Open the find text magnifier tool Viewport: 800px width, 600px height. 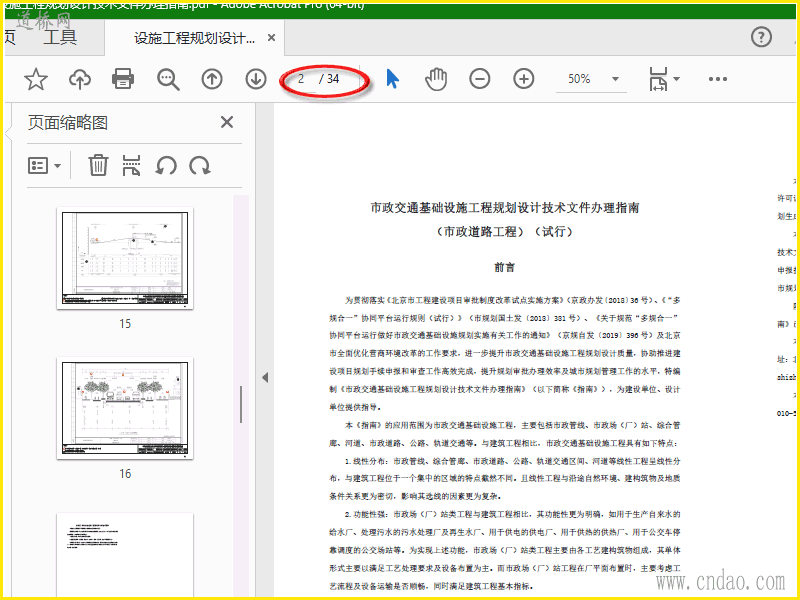[168, 80]
